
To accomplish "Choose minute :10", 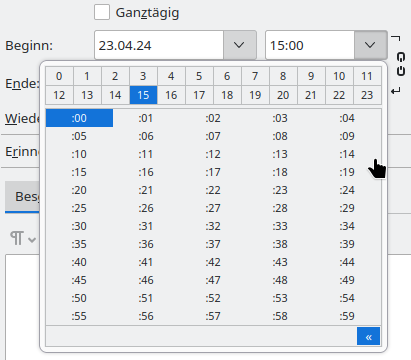I will (x=79, y=154).
